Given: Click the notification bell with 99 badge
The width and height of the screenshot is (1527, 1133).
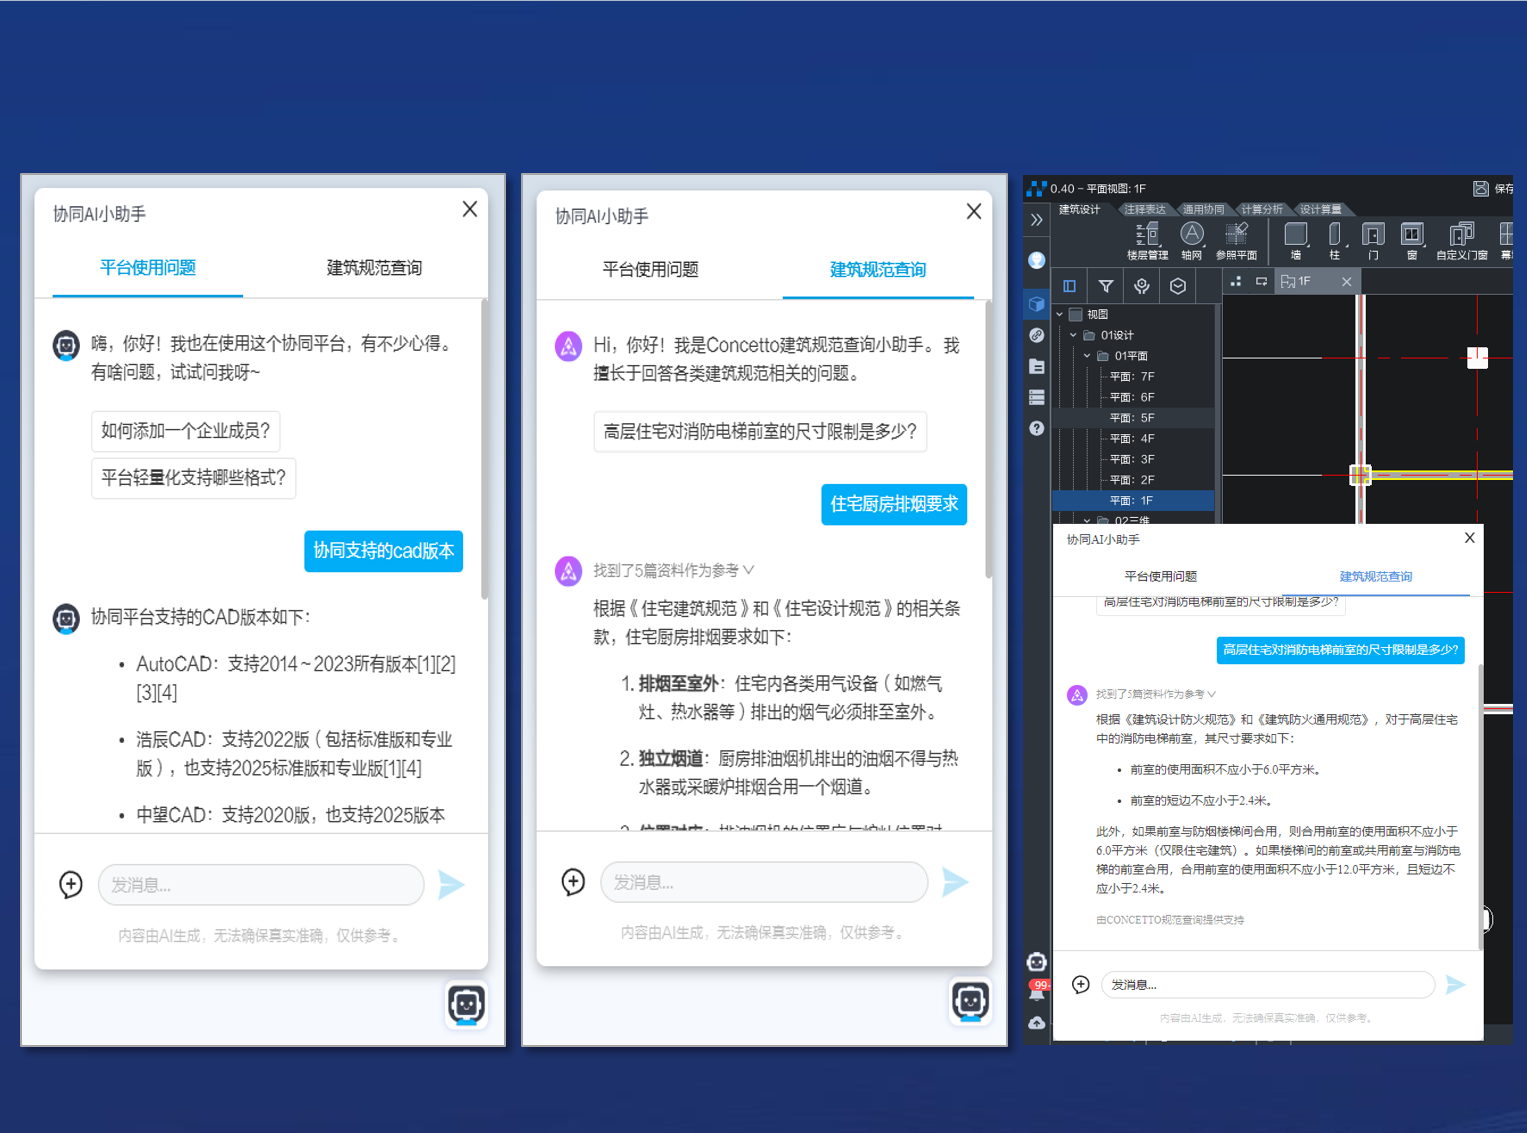Looking at the screenshot, I should pos(1037,992).
